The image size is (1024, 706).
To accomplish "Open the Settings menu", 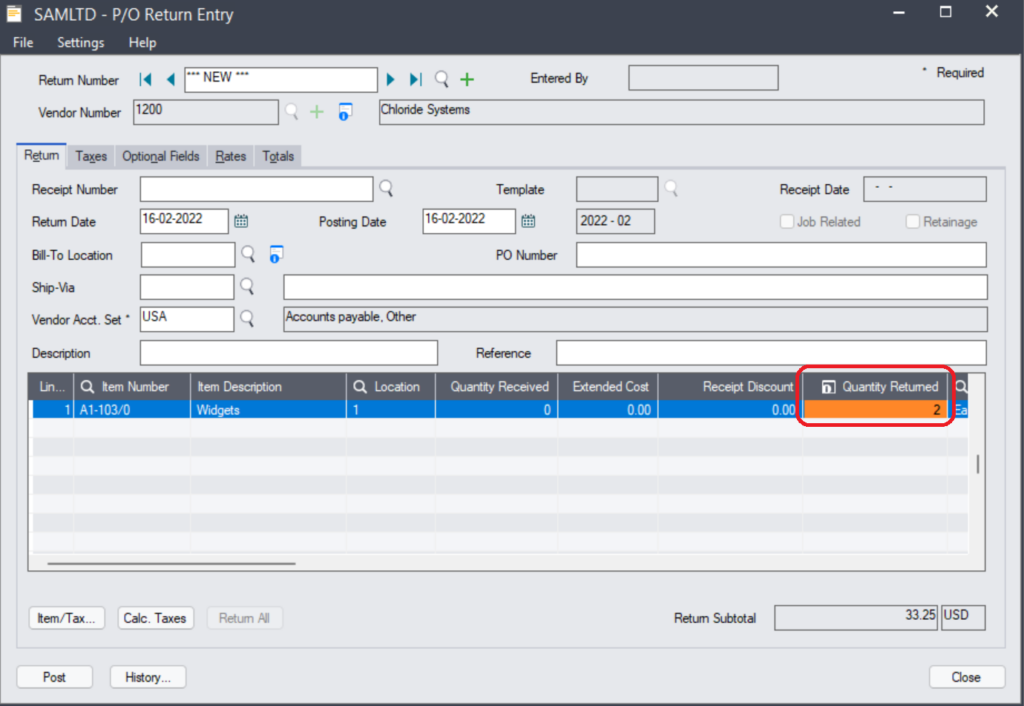I will tap(80, 43).
